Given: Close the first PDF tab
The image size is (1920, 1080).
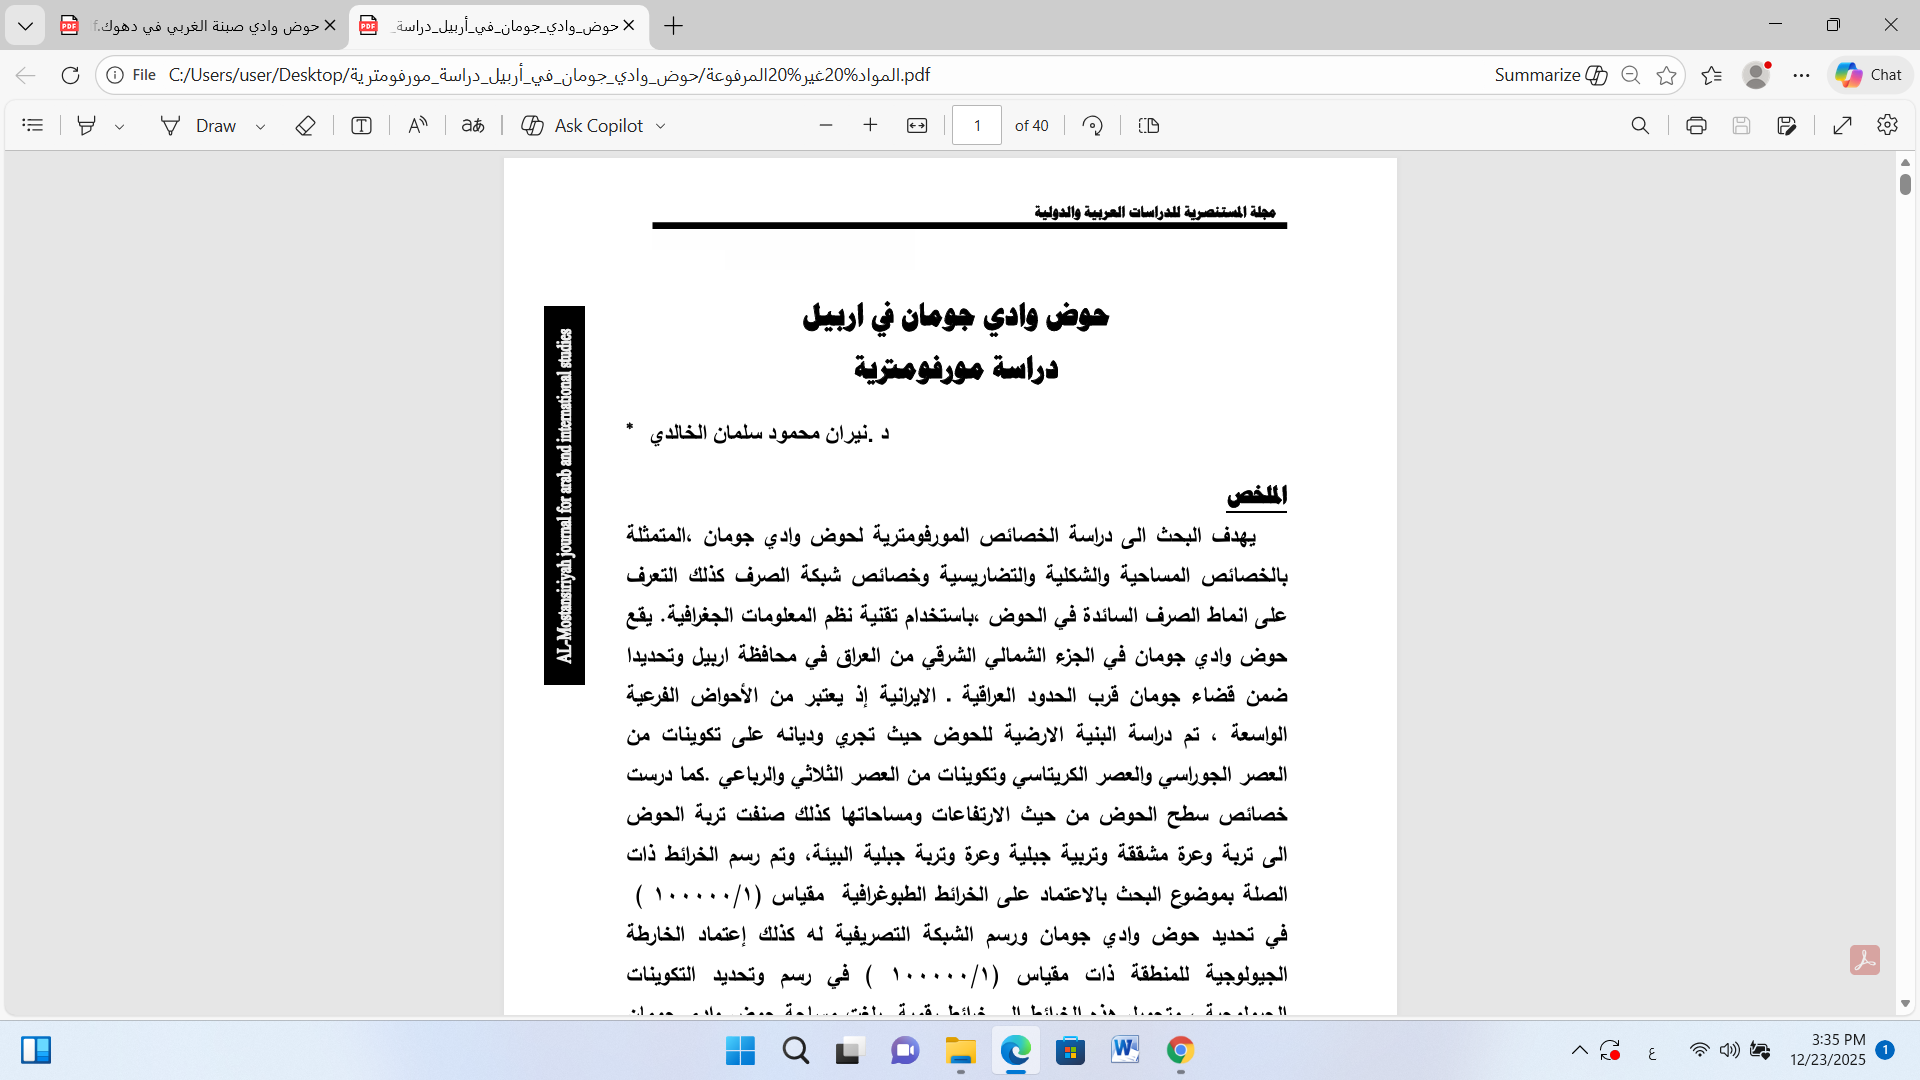Looking at the screenshot, I should (x=330, y=26).
